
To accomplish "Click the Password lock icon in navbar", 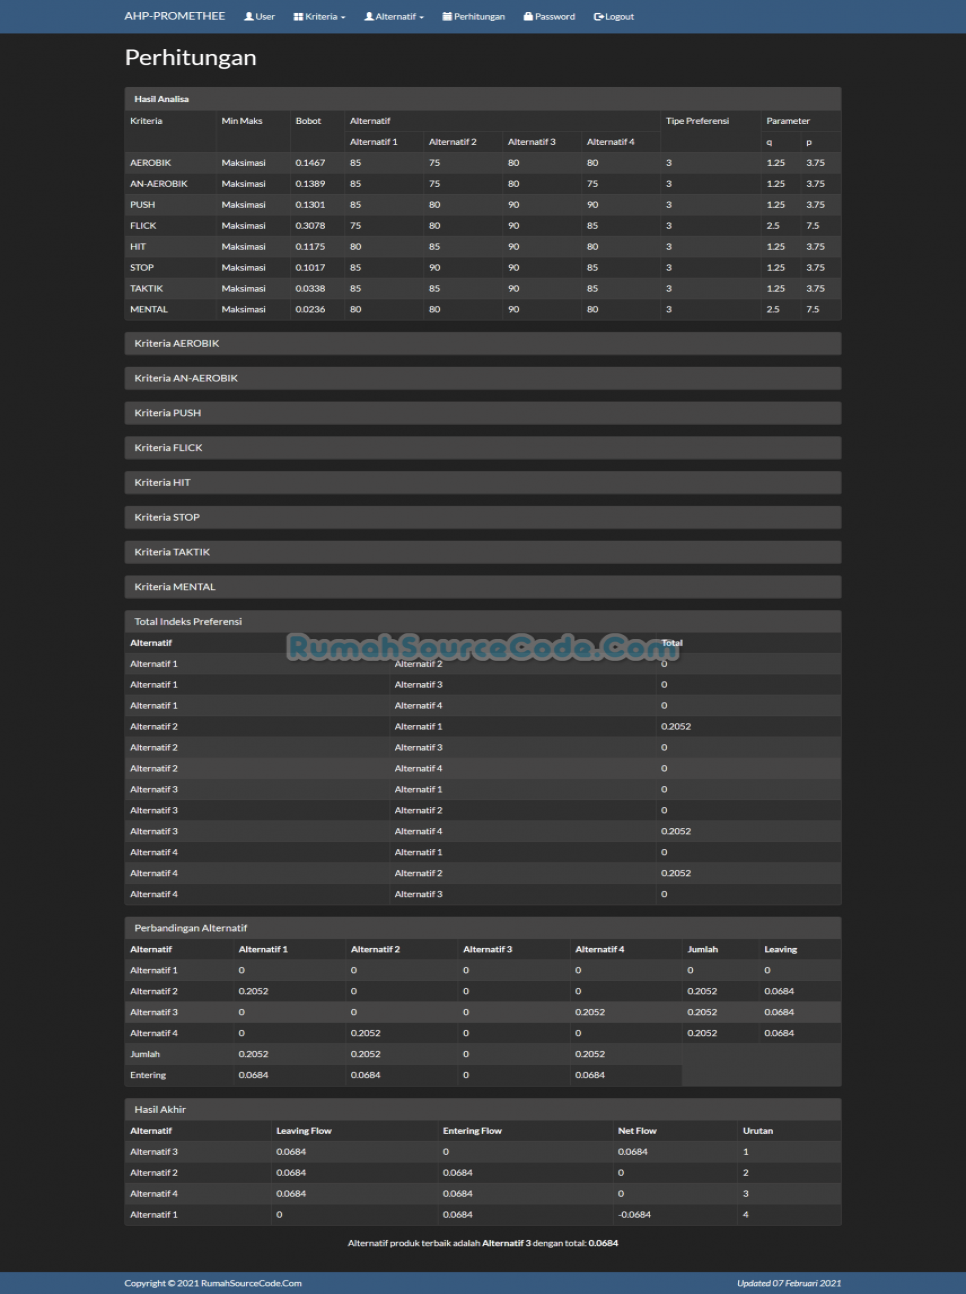I will point(528,17).
